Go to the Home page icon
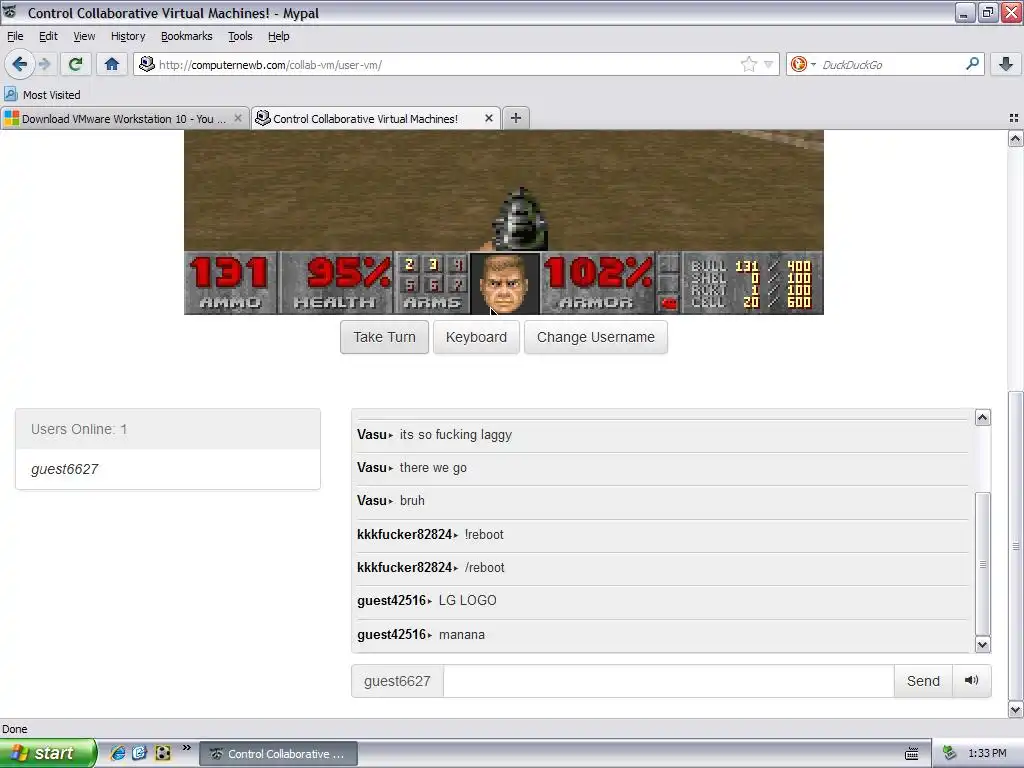1024x768 pixels. coord(112,64)
